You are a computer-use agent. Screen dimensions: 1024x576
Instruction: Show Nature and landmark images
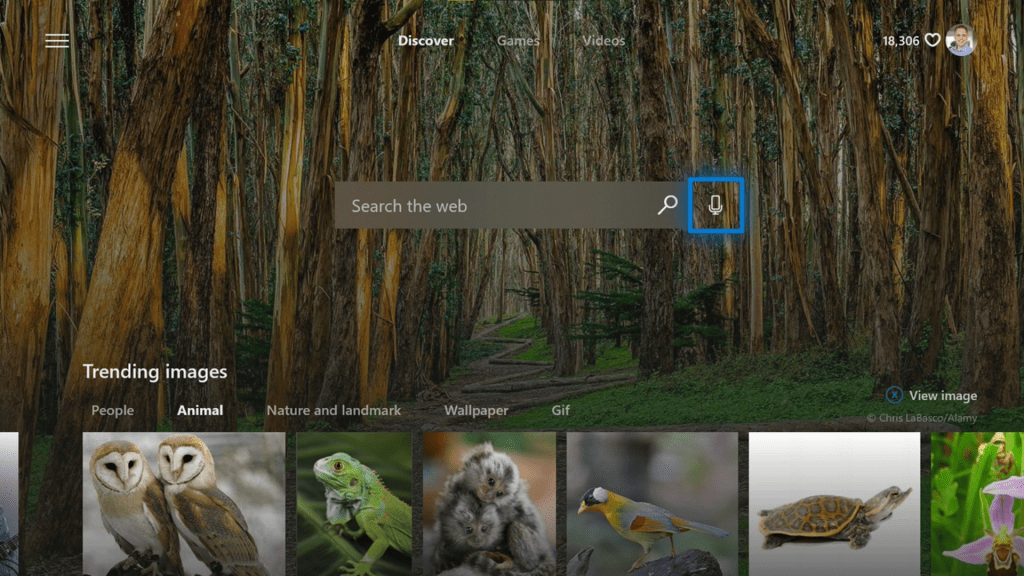coord(334,410)
